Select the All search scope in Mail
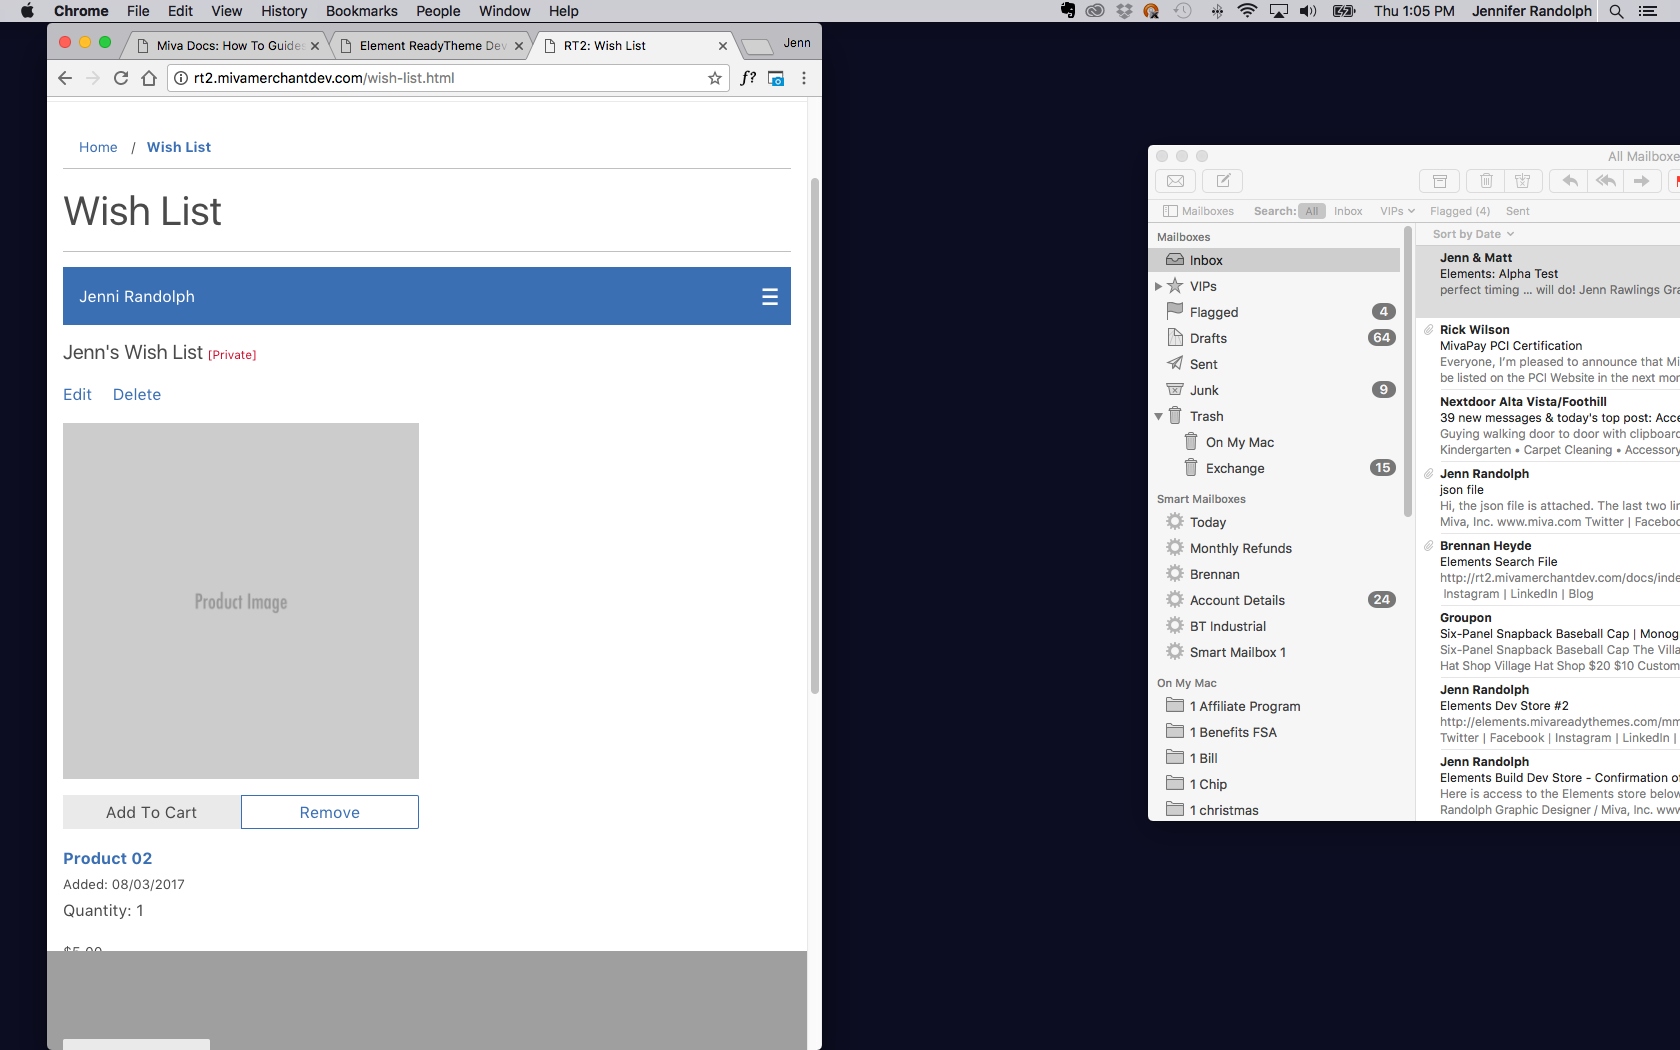 coord(1312,211)
